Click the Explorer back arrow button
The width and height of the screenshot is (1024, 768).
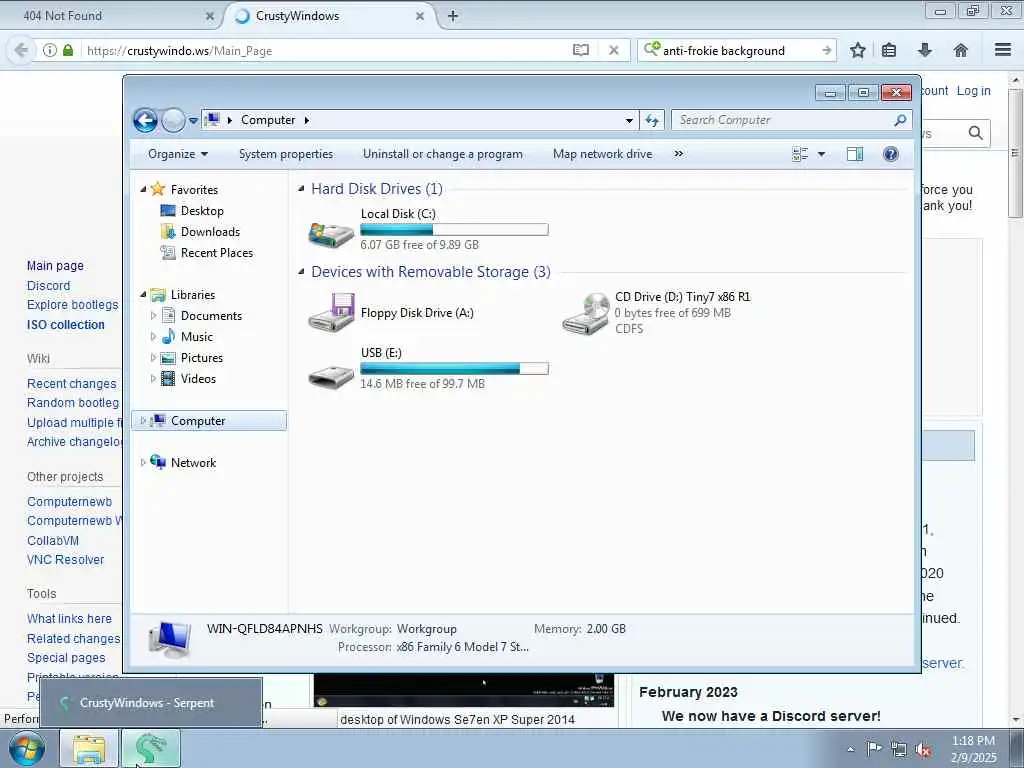[145, 120]
